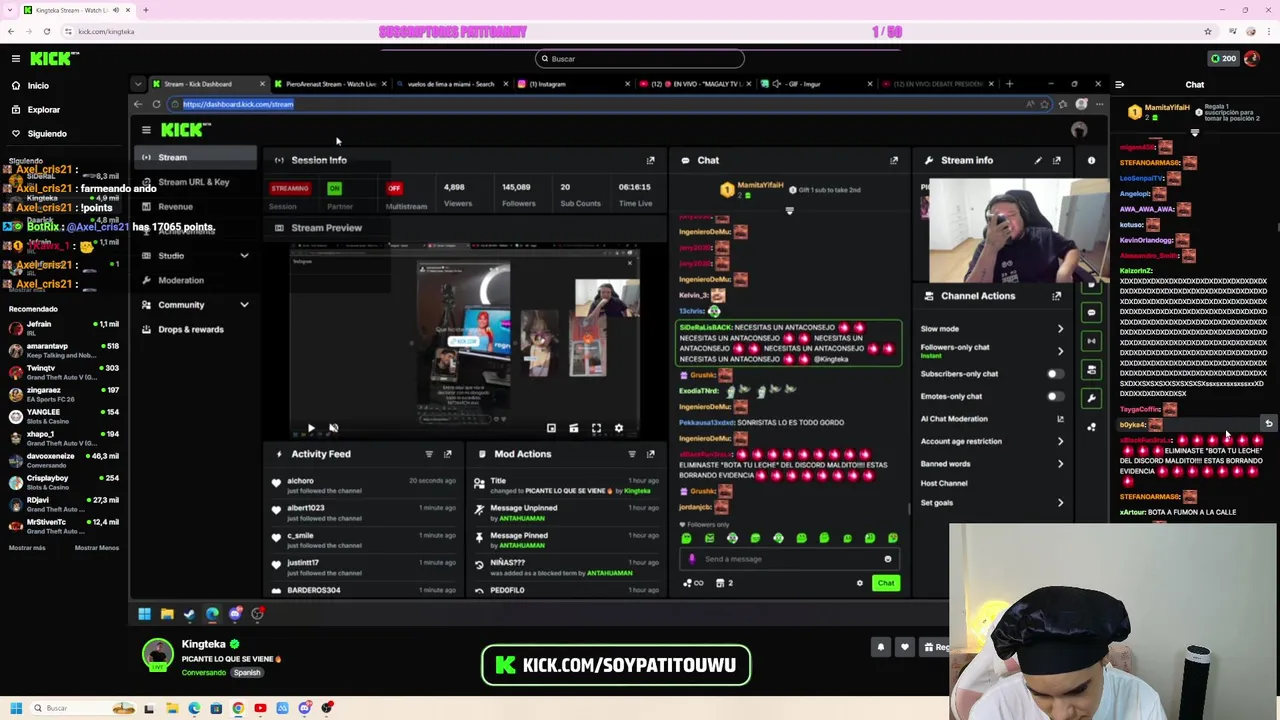
Task: Open Followers-only chat options
Action: 992,351
